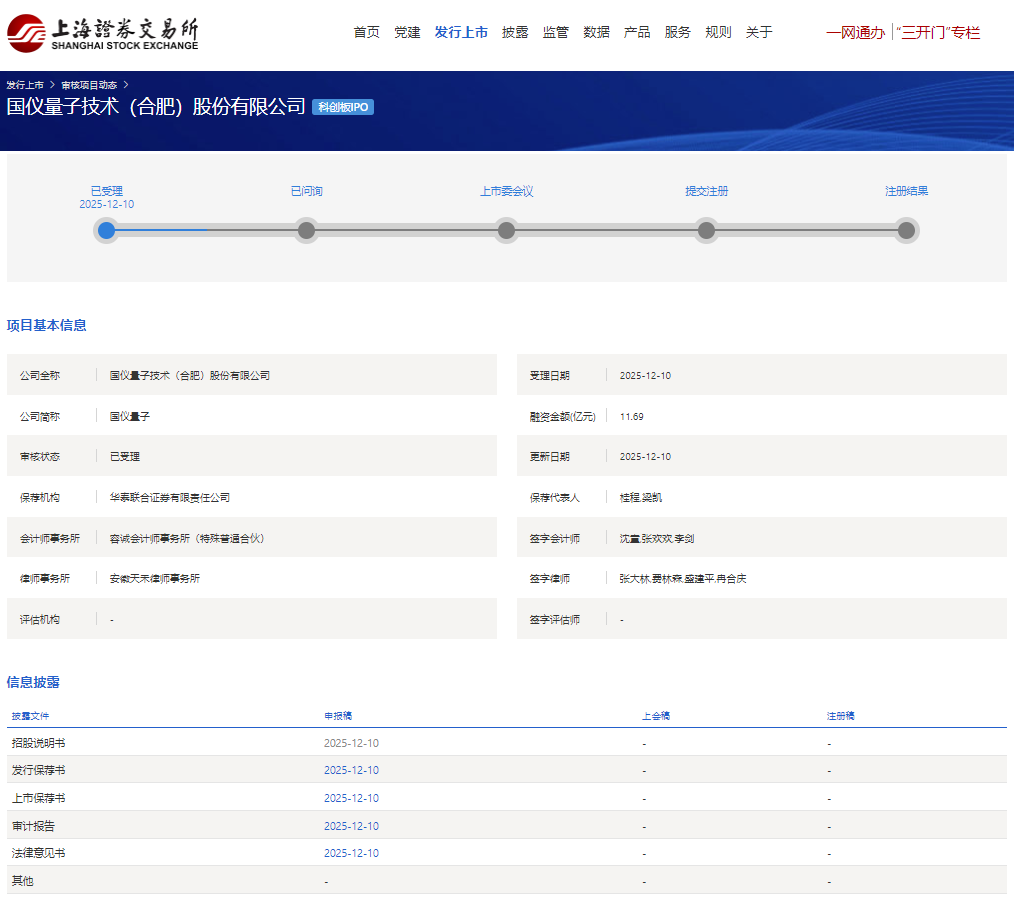Click the 其他 row label

23,881
